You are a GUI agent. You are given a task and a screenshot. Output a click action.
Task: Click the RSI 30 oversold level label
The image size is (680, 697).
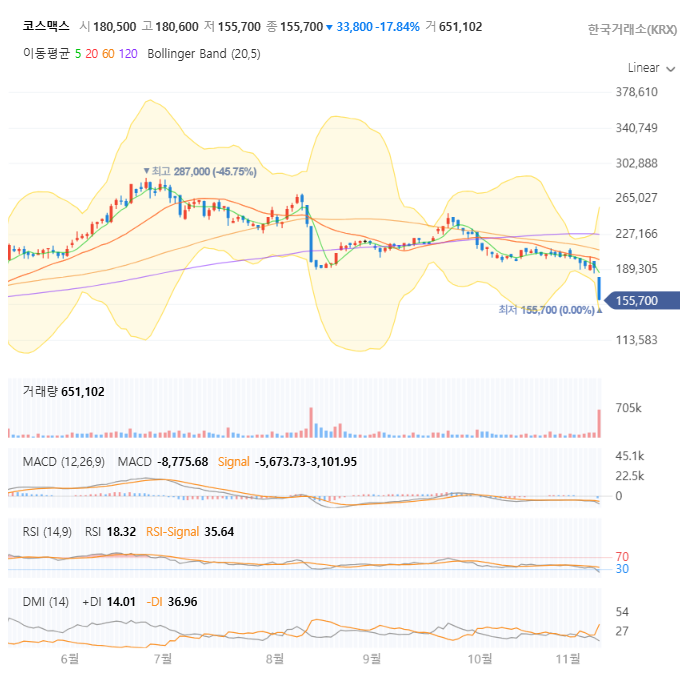pyautogui.click(x=622, y=569)
